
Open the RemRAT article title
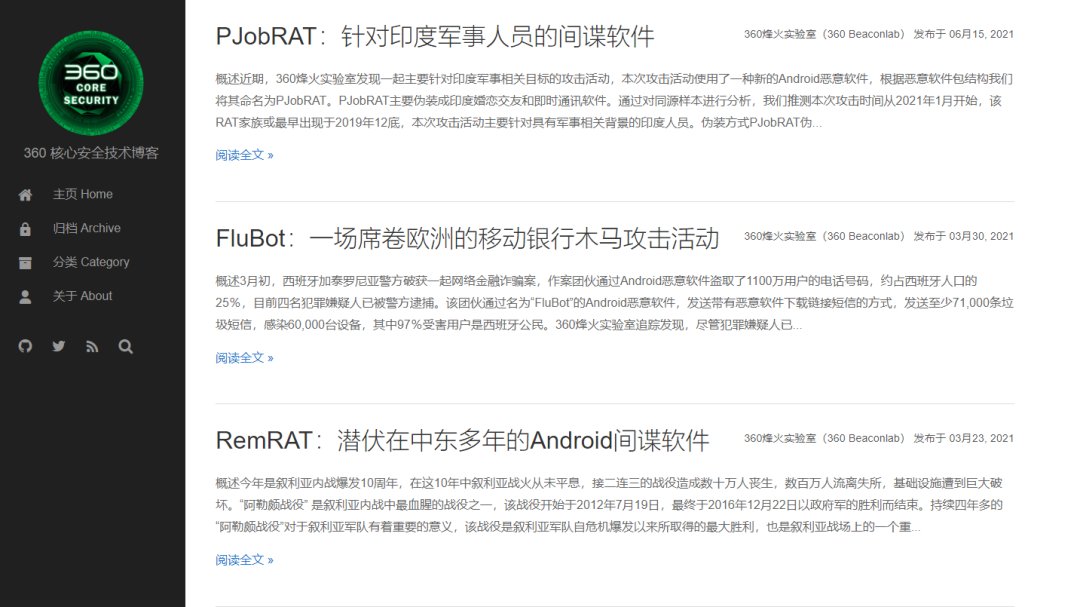coord(462,440)
